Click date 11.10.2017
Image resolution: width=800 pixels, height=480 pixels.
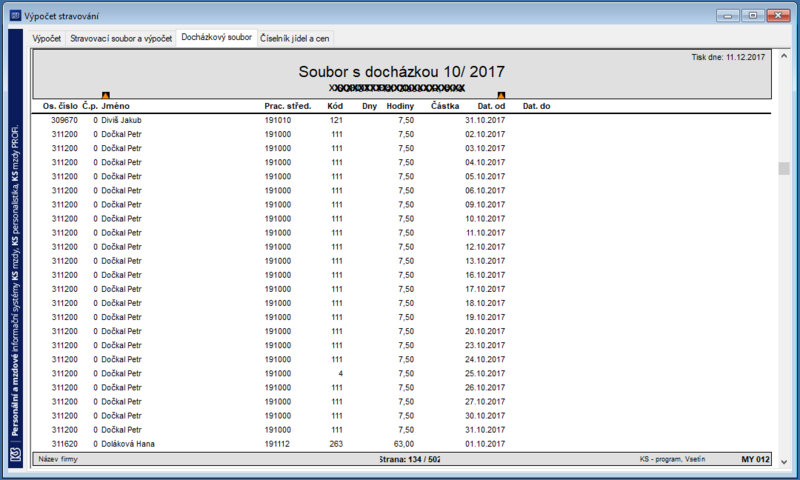click(486, 233)
